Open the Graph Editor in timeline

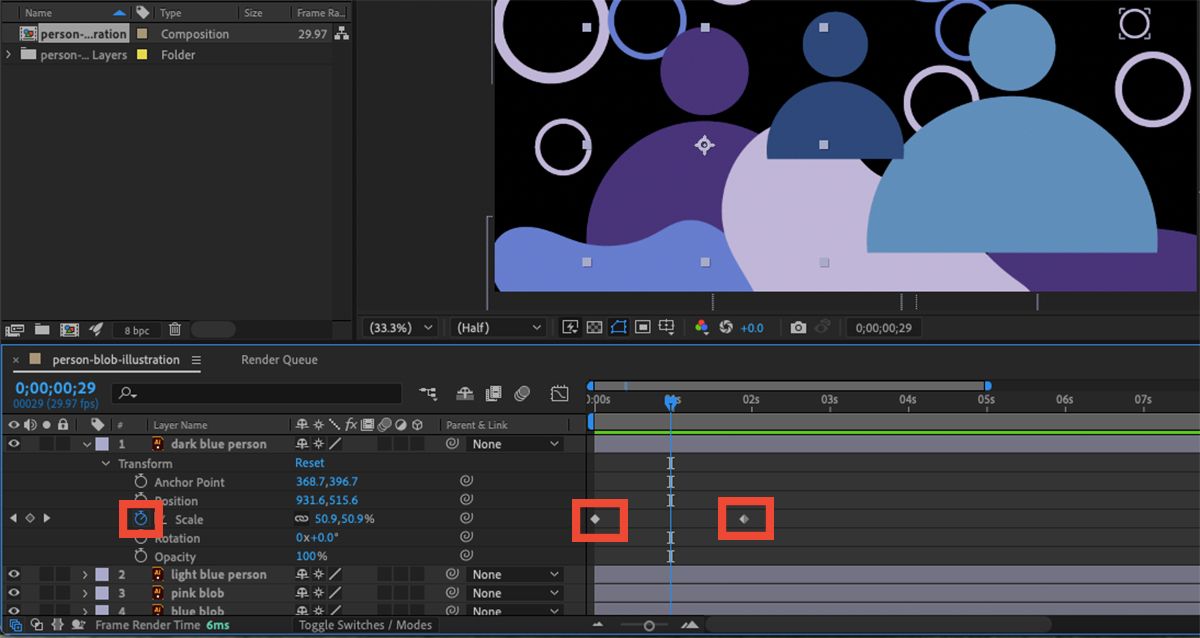pyautogui.click(x=559, y=394)
